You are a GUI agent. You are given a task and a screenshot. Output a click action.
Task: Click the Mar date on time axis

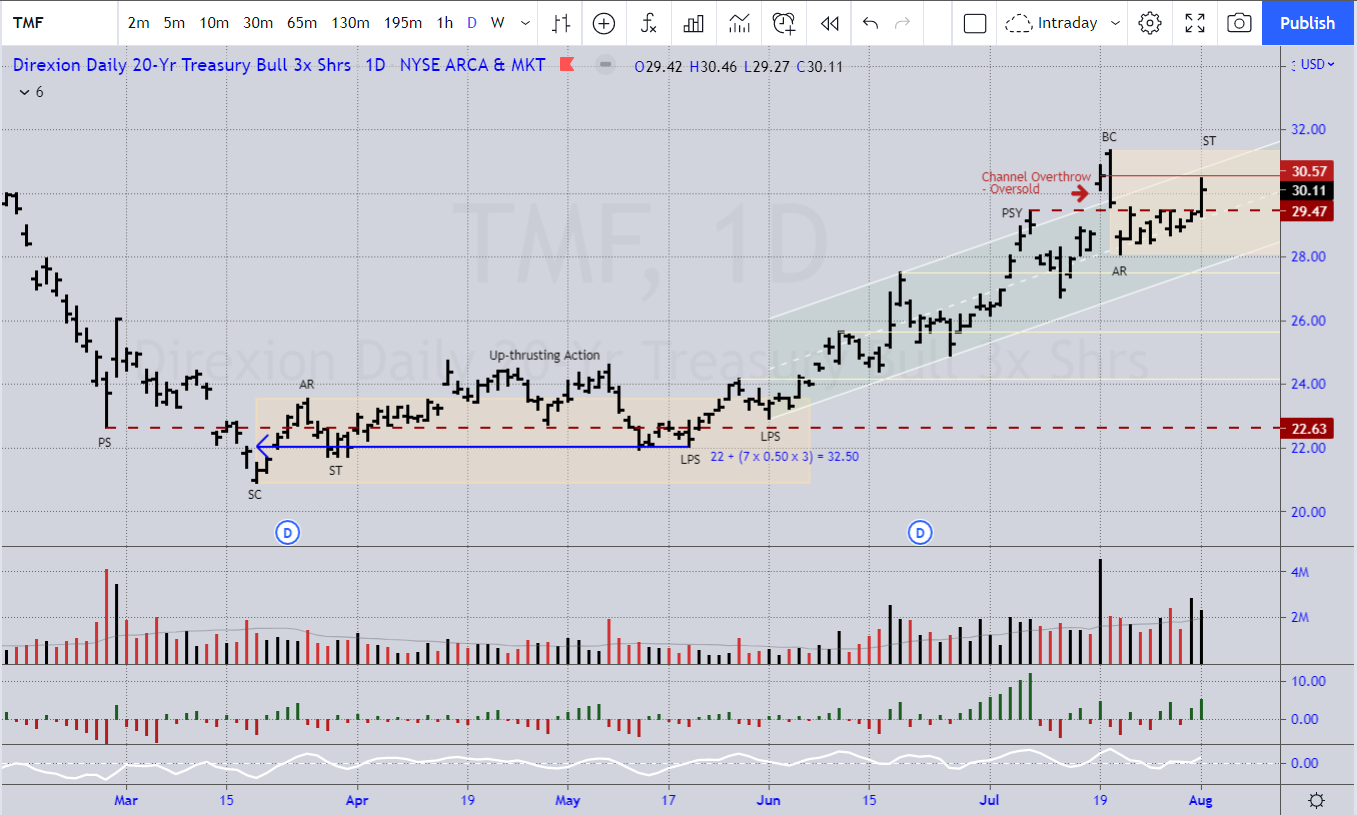click(x=125, y=800)
